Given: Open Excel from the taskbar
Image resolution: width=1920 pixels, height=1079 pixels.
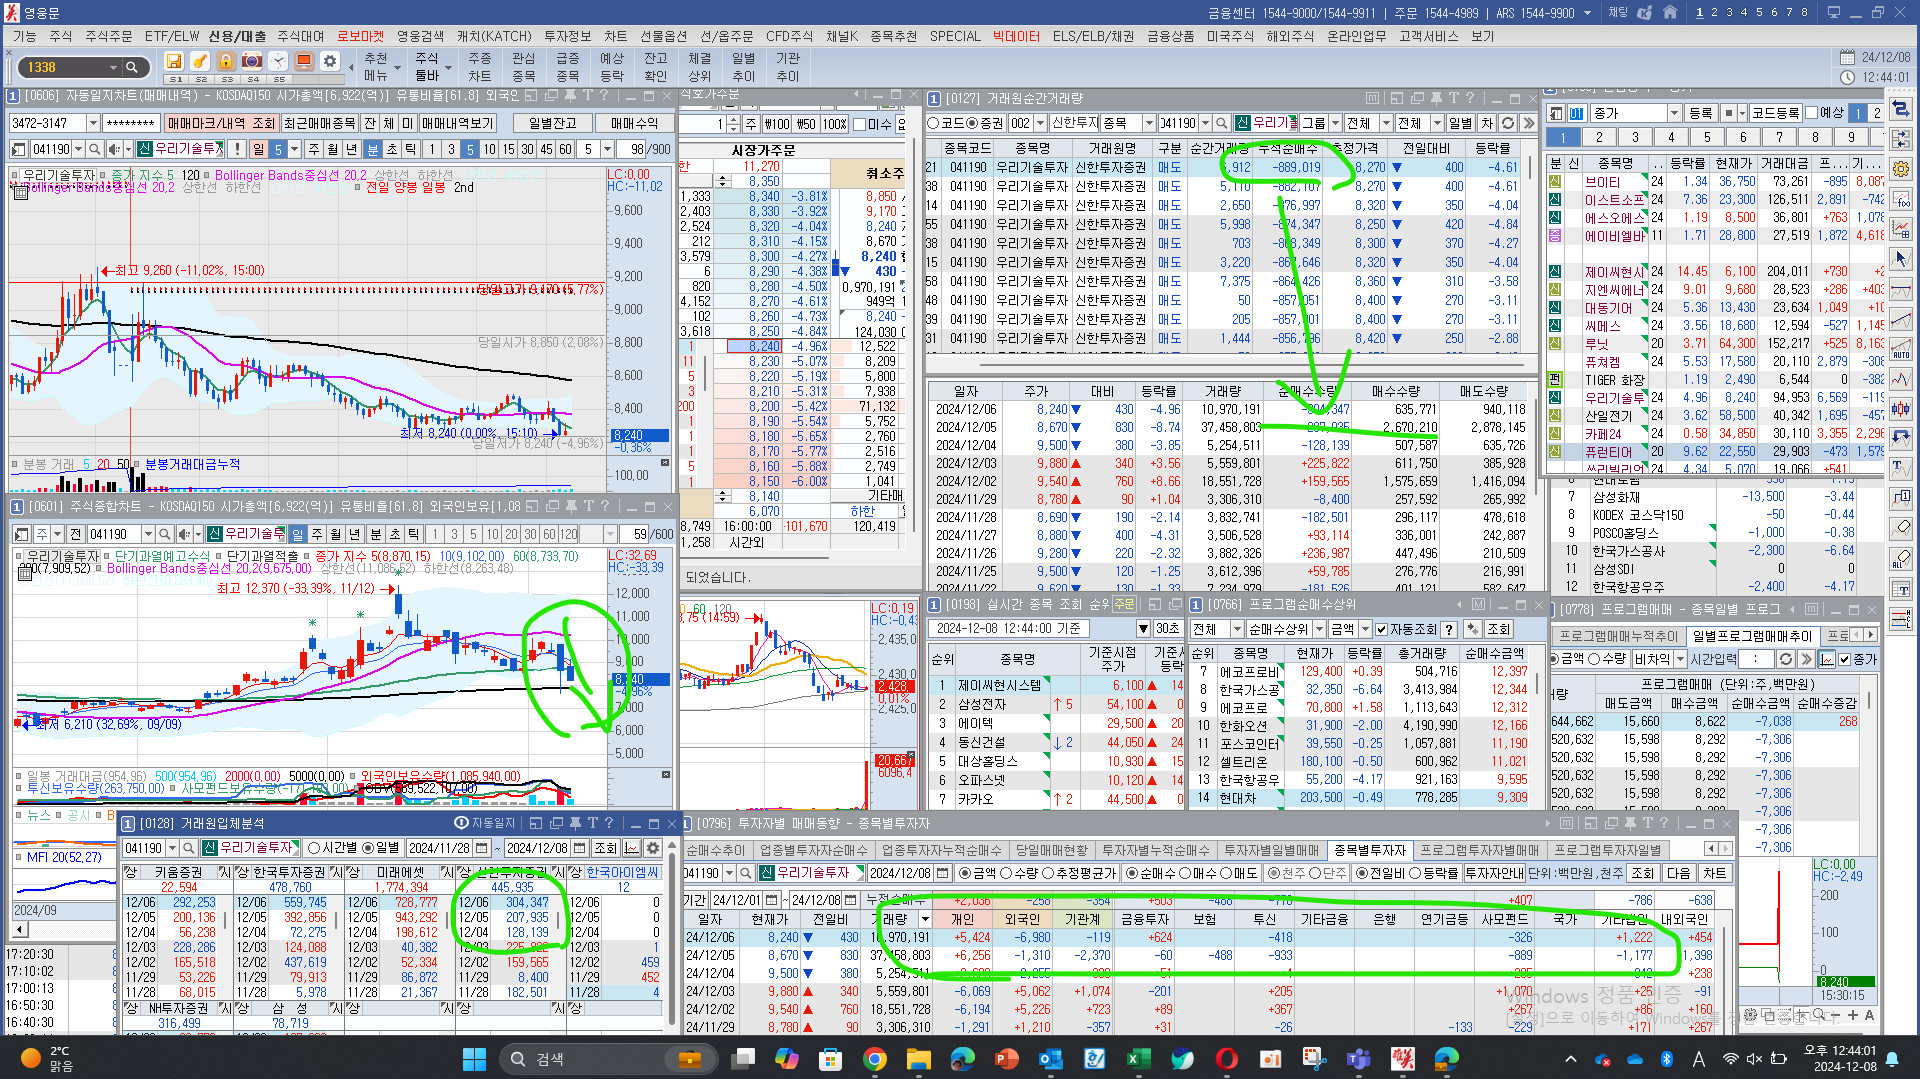Looking at the screenshot, I should point(1139,1059).
